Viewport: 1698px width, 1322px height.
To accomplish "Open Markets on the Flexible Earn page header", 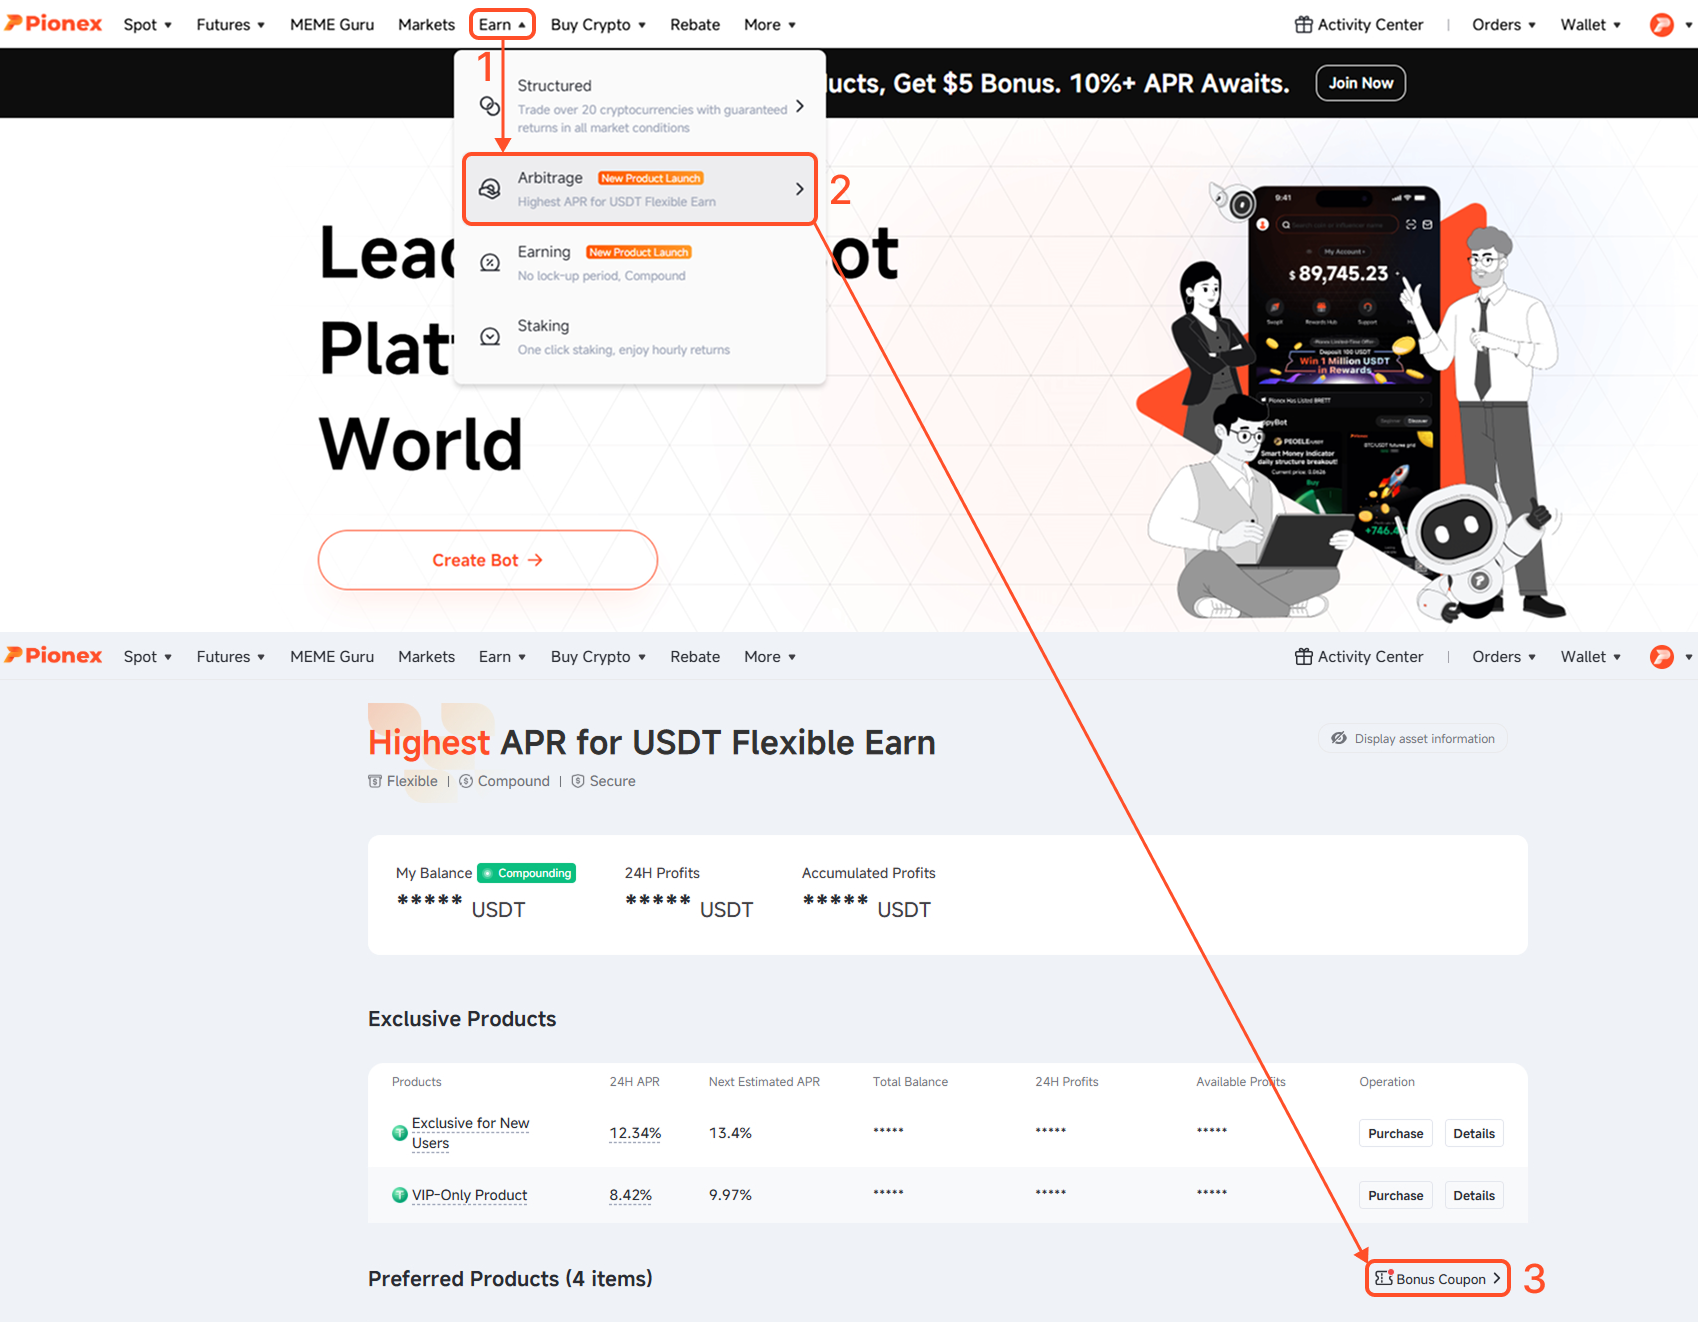I will (x=426, y=657).
